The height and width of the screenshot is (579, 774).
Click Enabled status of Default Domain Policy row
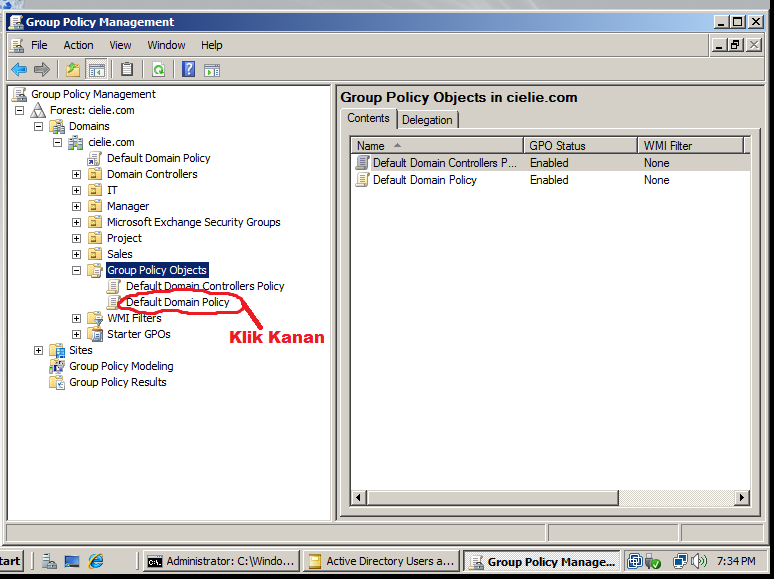coord(549,180)
